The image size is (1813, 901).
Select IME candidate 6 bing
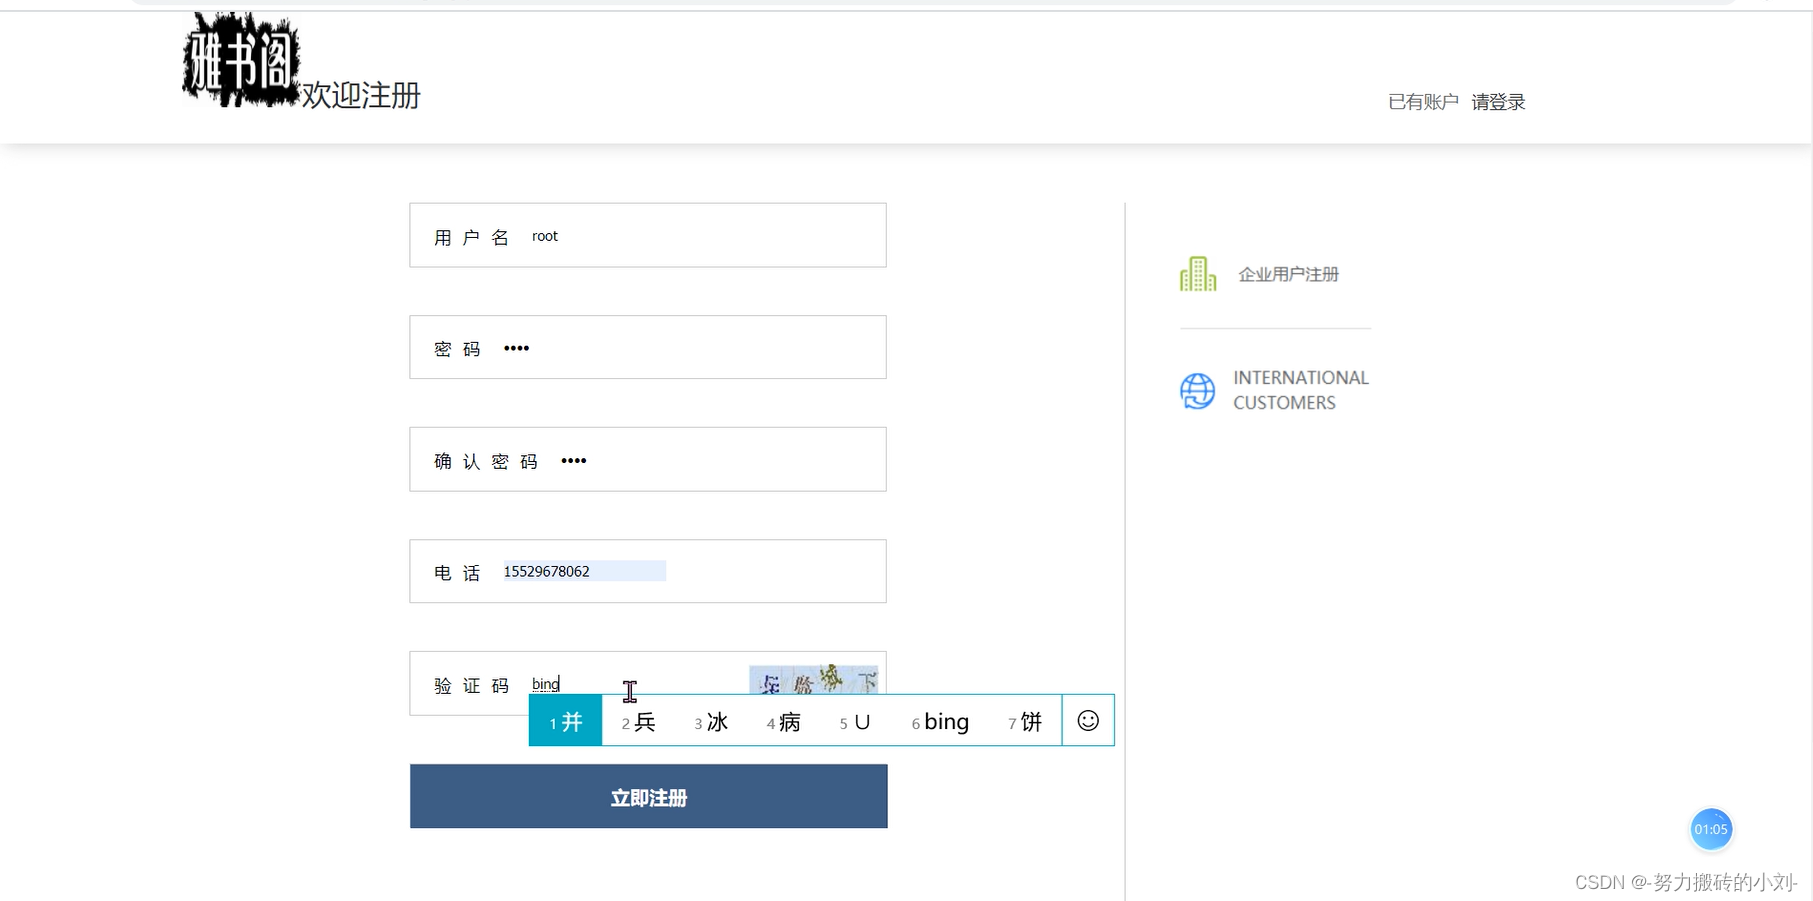(940, 721)
